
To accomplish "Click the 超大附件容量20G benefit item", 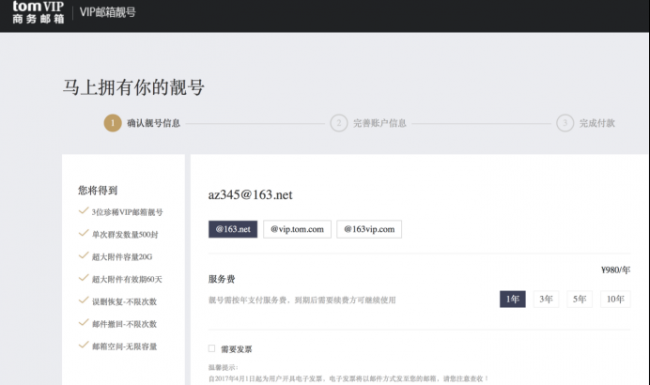I will click(122, 257).
